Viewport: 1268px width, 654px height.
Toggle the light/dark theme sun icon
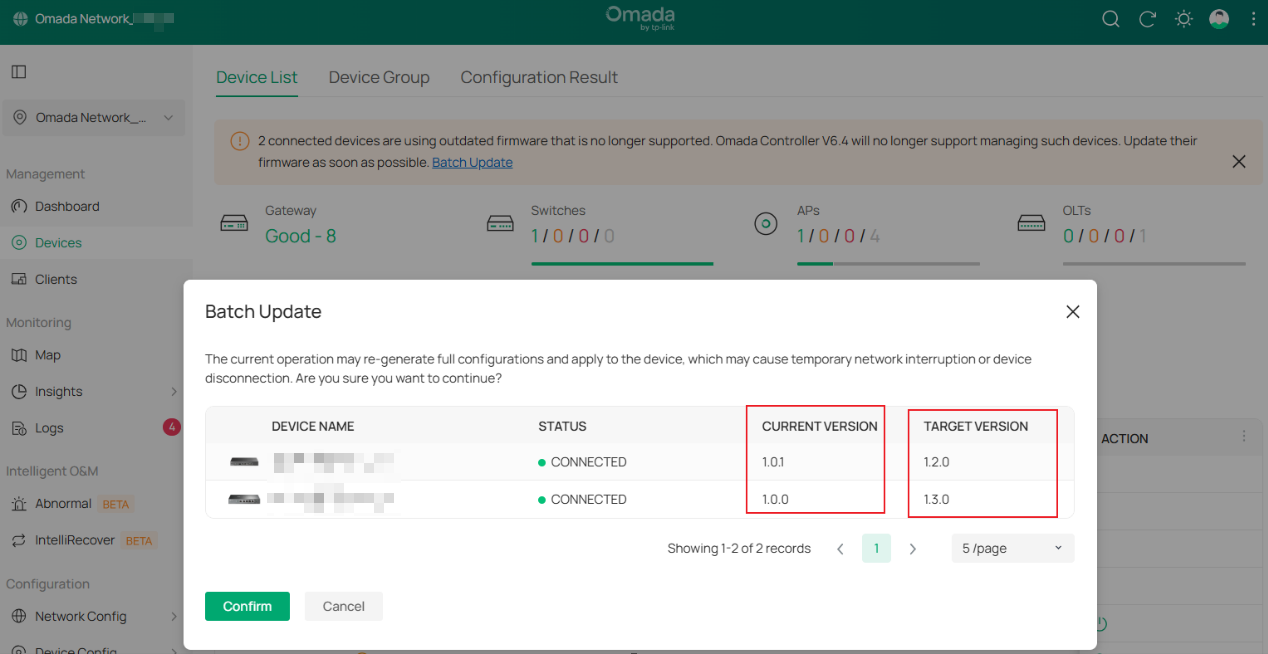coord(1184,19)
